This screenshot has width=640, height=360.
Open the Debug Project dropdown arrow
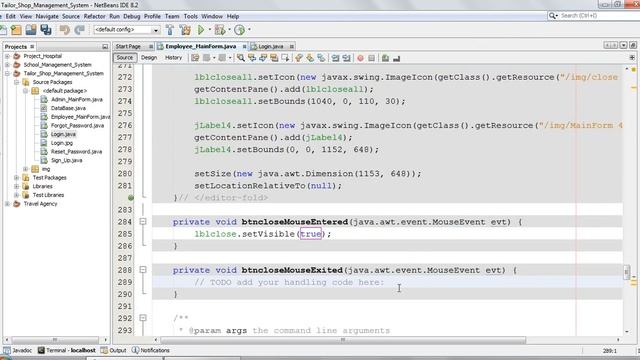tap(229, 30)
